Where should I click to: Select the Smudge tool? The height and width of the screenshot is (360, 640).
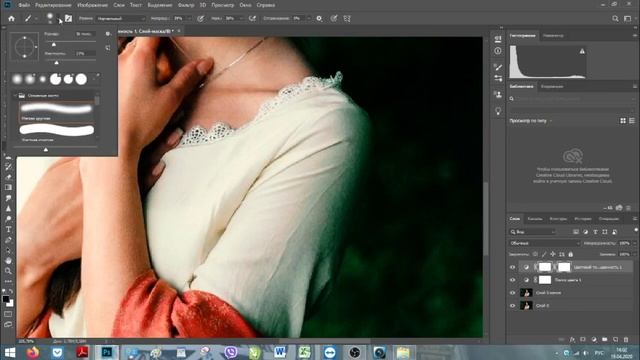tap(8, 198)
